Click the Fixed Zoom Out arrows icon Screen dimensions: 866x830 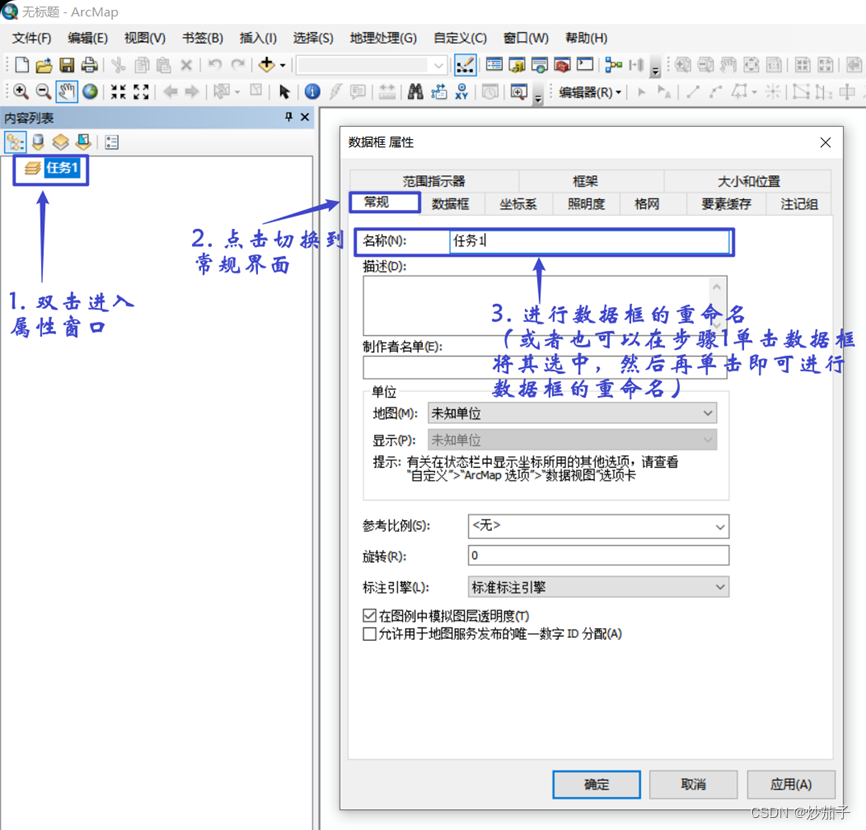pyautogui.click(x=141, y=92)
